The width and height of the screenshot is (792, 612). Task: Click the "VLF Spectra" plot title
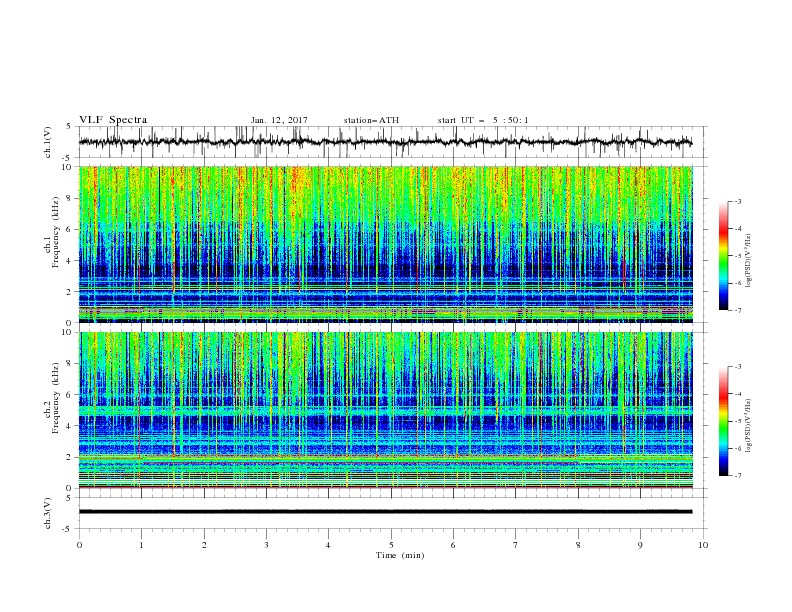113,120
